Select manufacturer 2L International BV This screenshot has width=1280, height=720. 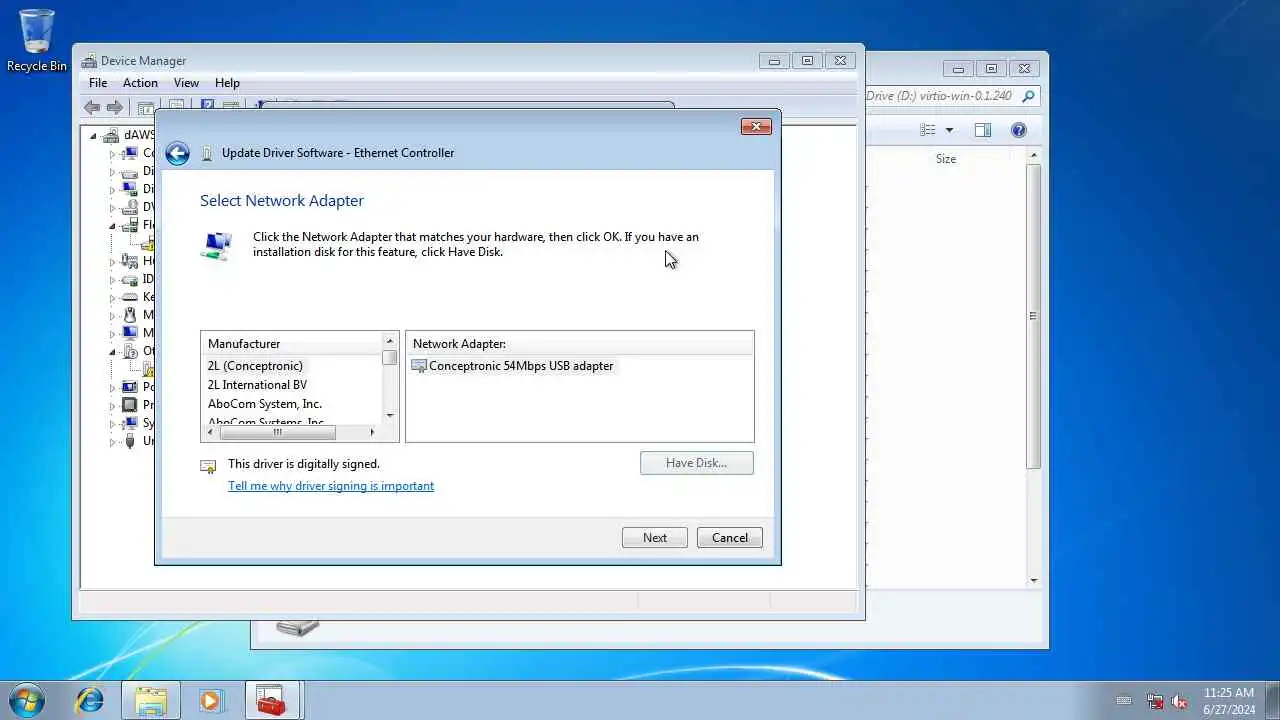tap(257, 385)
